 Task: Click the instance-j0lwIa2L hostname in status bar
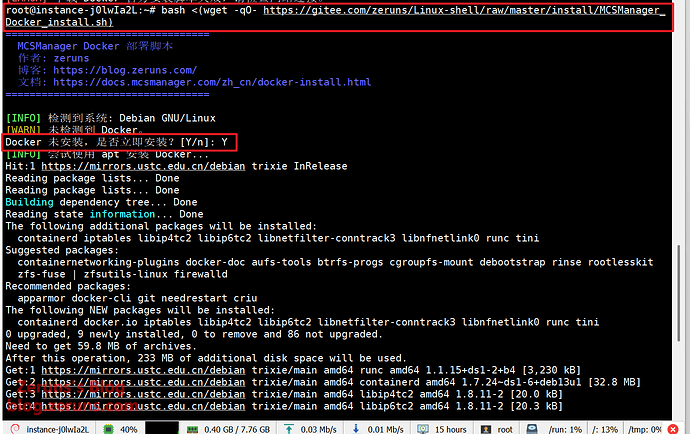tap(58, 429)
